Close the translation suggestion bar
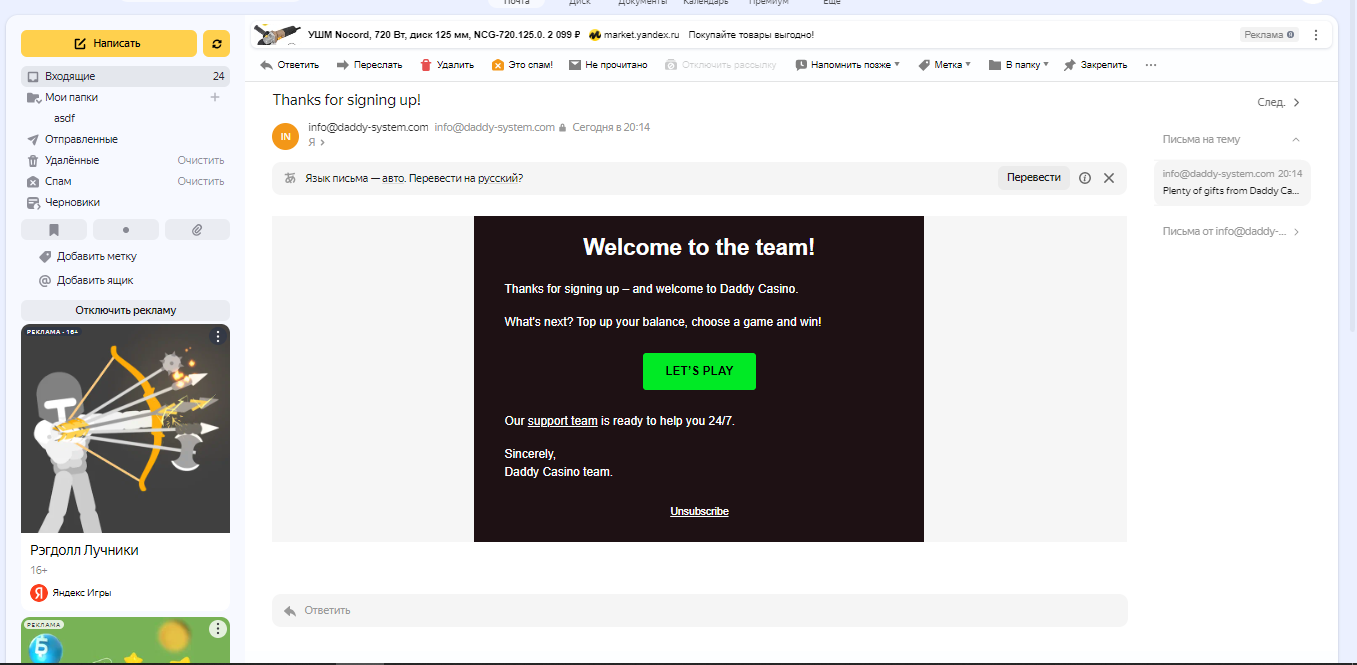The width and height of the screenshot is (1357, 665). point(1109,178)
